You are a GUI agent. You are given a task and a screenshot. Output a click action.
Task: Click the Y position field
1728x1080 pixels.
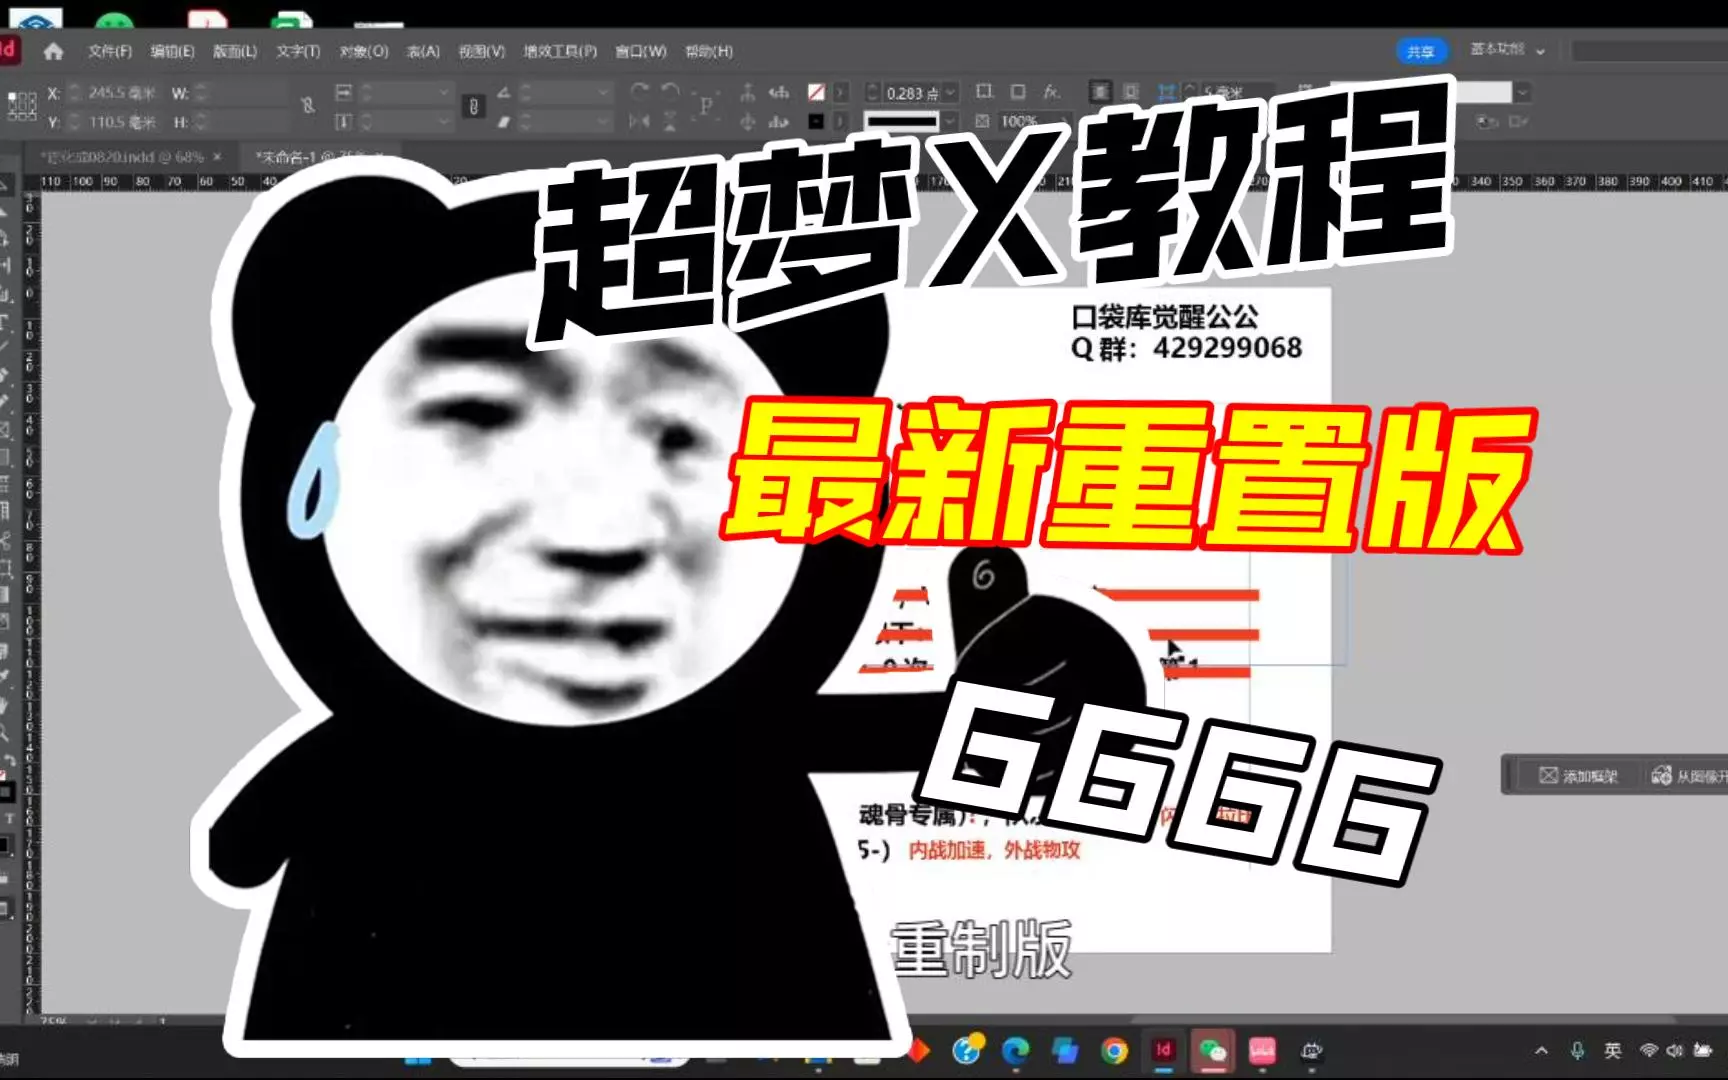pos(122,121)
